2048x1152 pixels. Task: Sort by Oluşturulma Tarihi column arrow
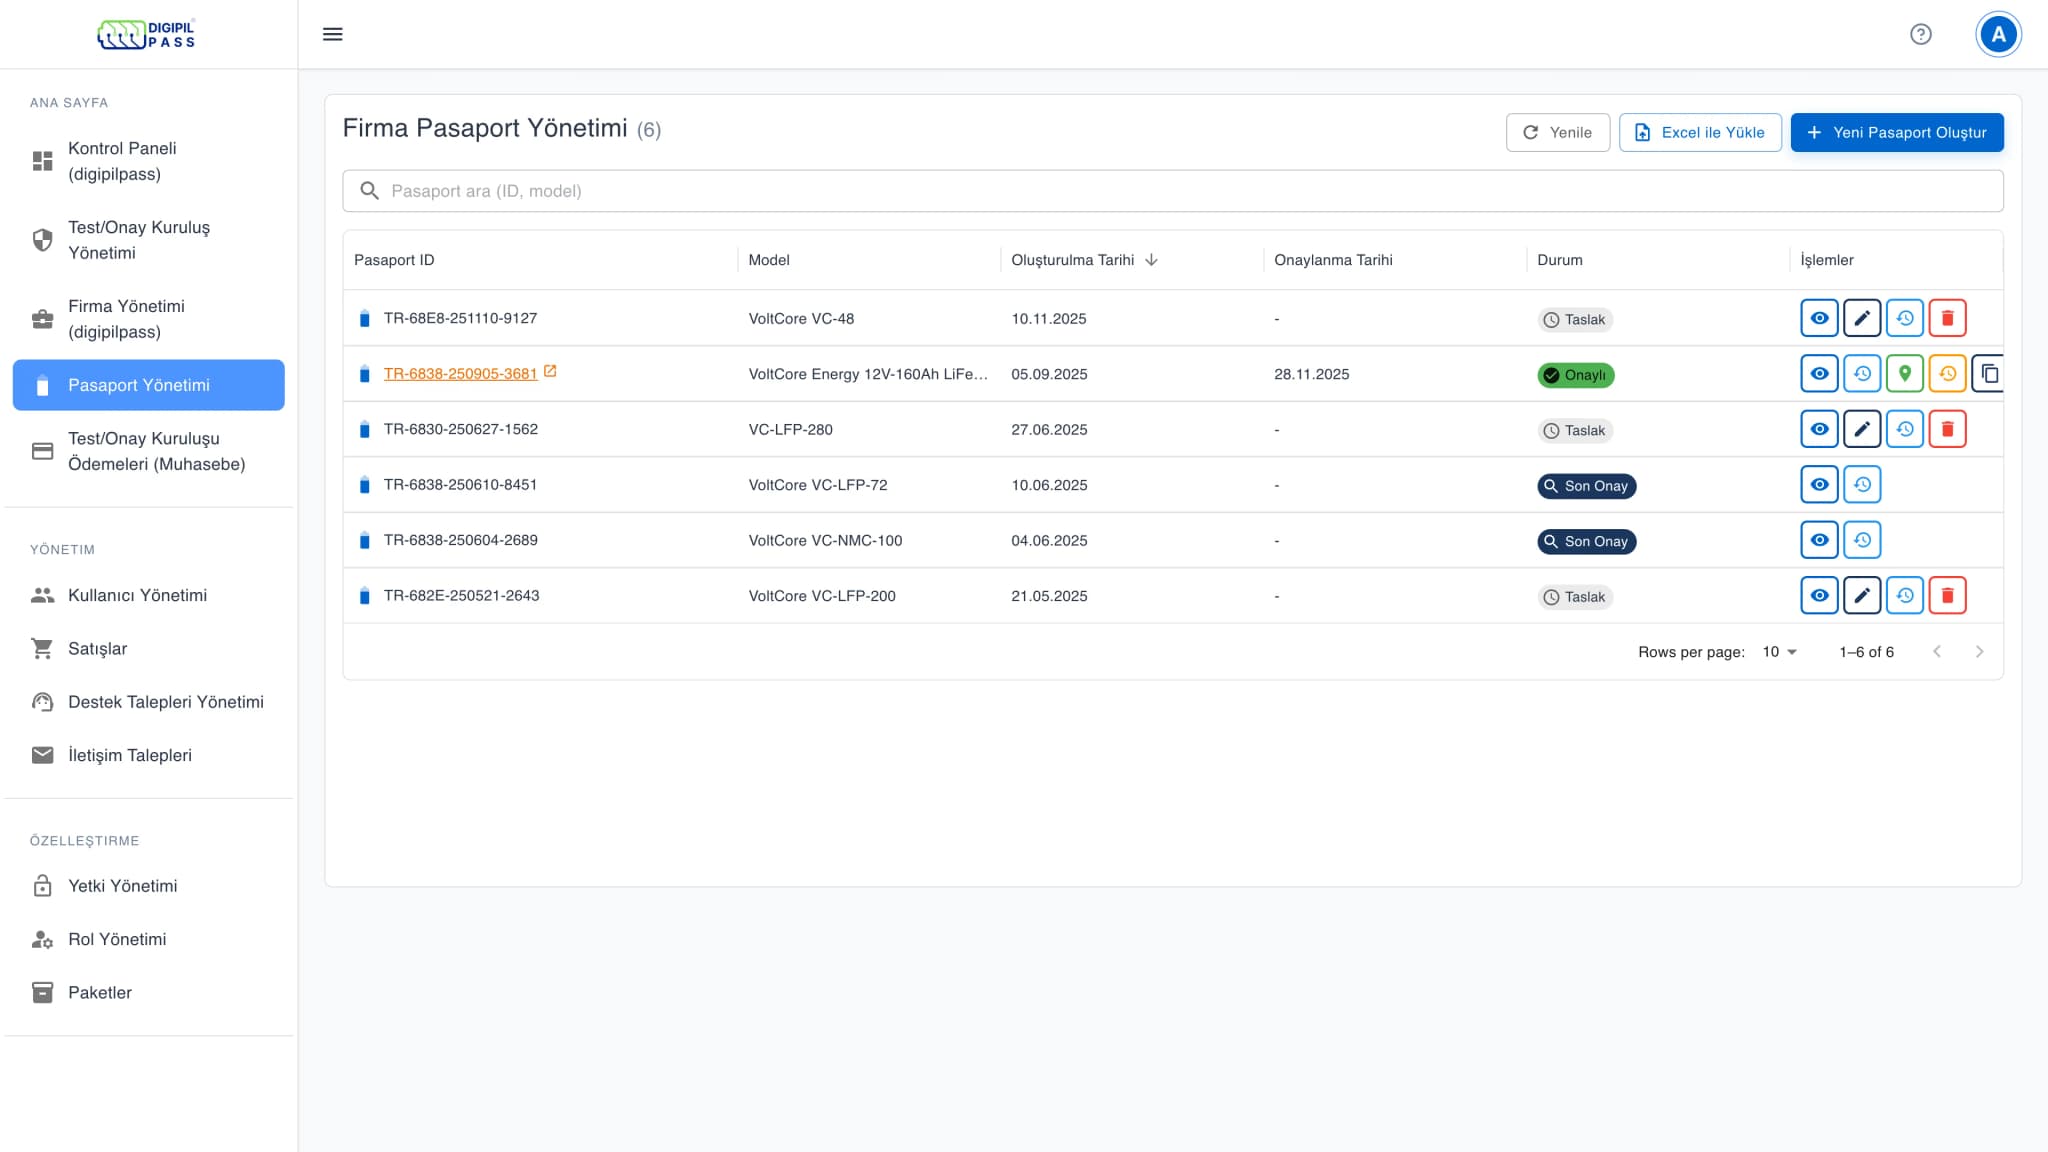point(1151,260)
